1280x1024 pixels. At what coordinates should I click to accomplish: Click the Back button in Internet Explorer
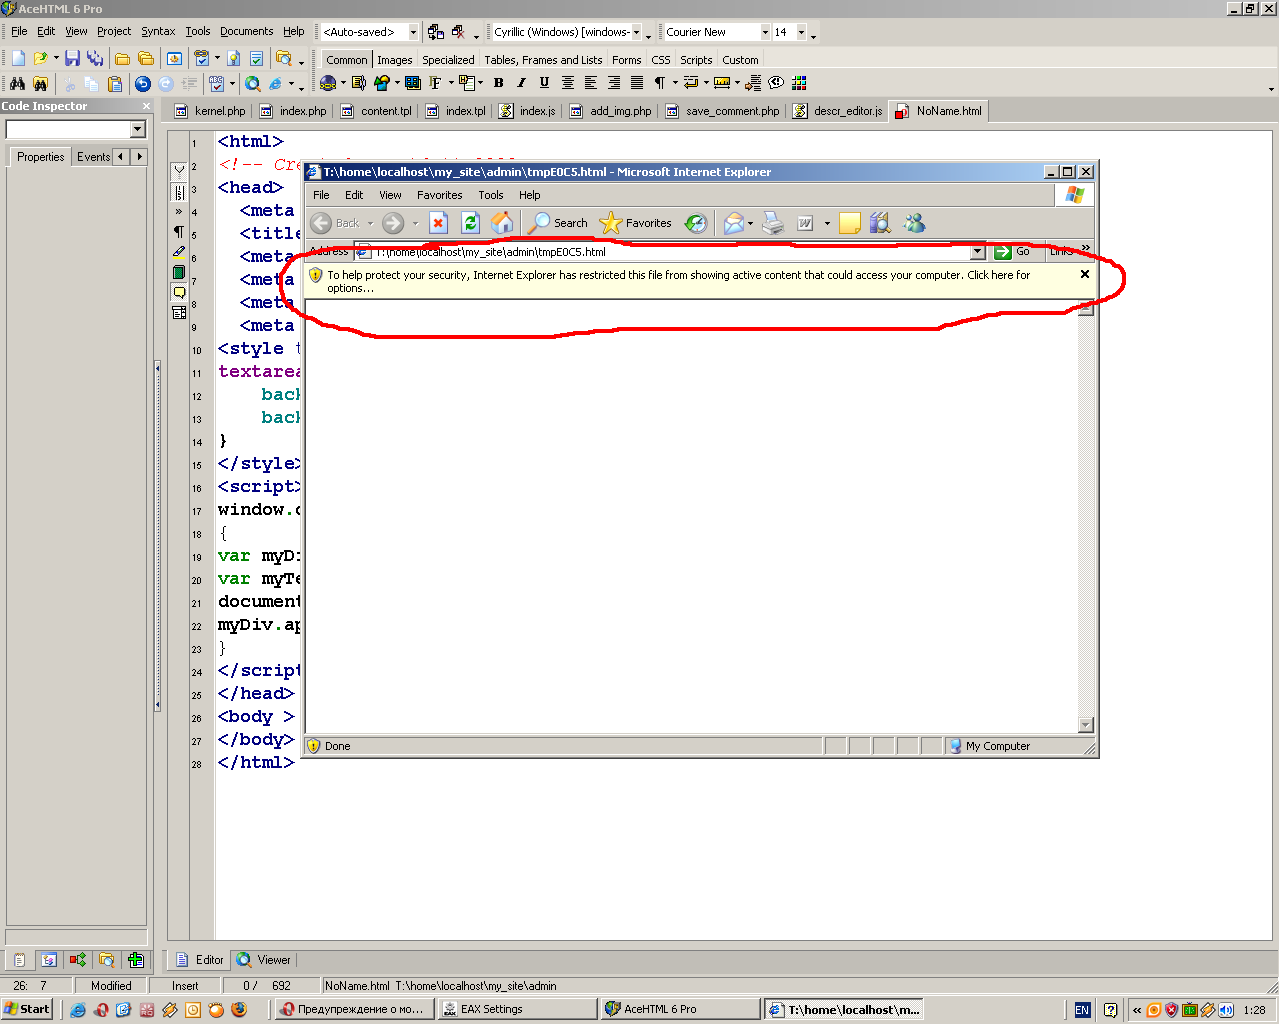[335, 223]
